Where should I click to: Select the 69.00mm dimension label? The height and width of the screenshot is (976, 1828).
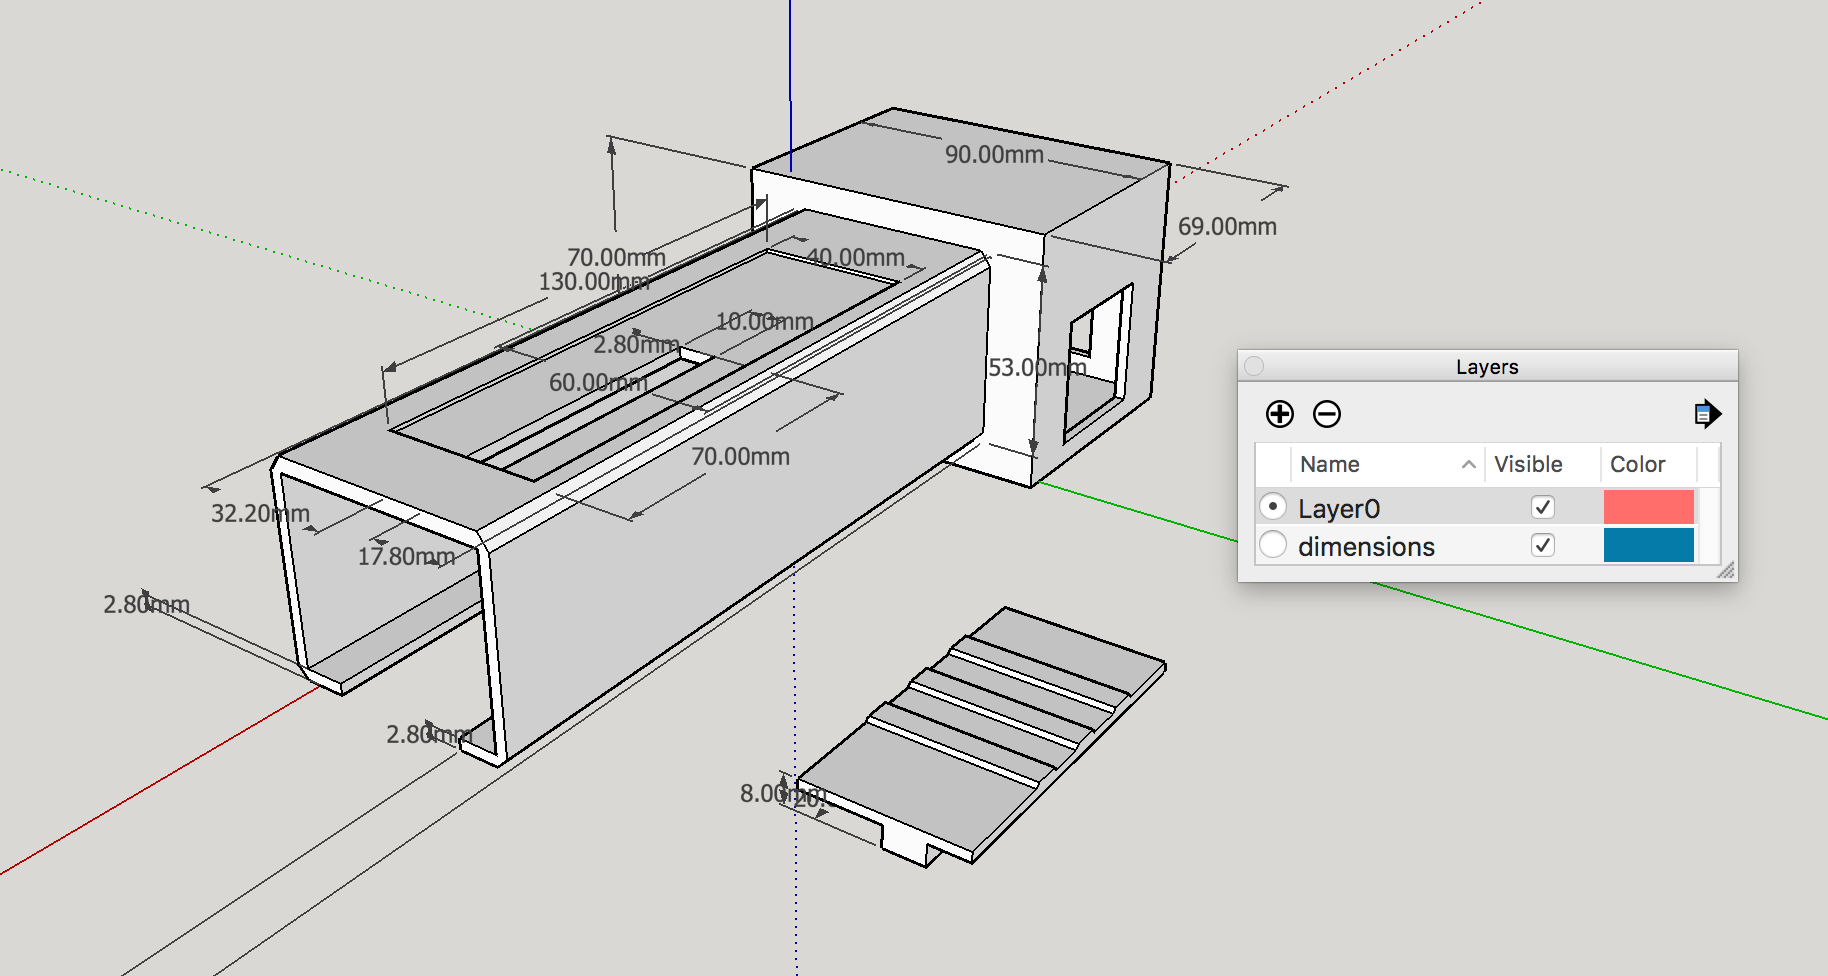1227,227
